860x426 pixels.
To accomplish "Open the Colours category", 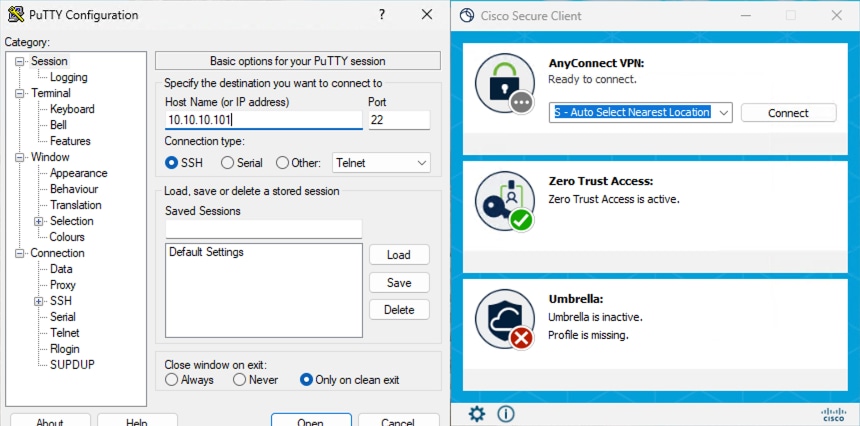I will [67, 237].
